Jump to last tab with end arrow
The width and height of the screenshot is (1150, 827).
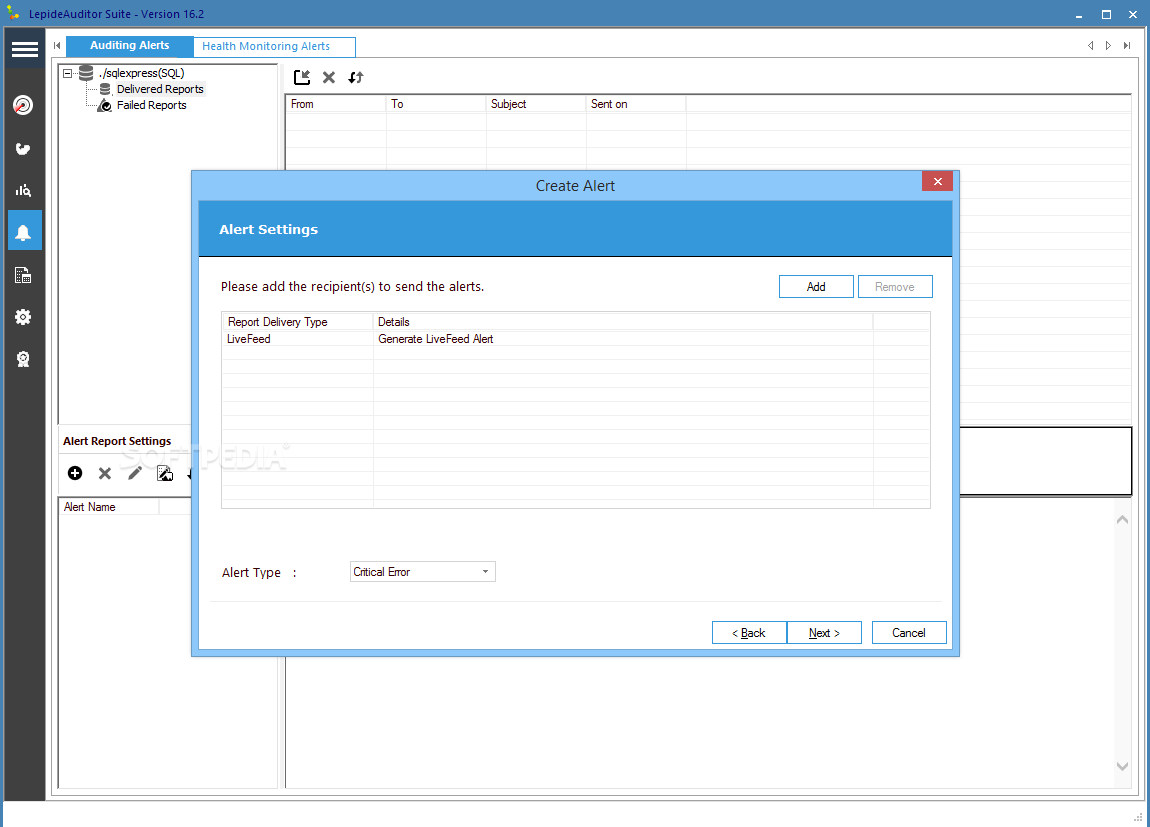click(x=1127, y=45)
